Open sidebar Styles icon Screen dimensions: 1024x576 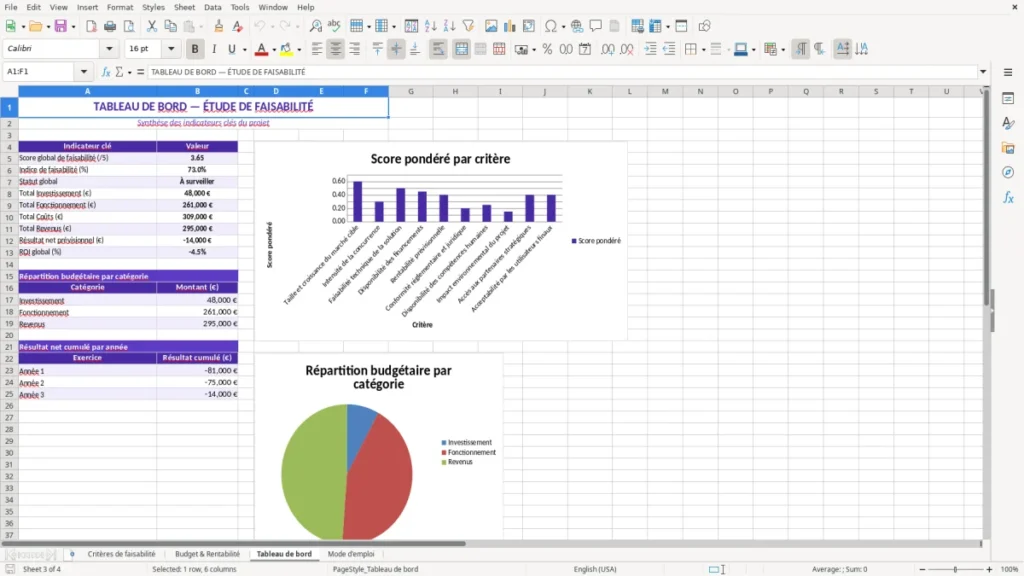1008,123
